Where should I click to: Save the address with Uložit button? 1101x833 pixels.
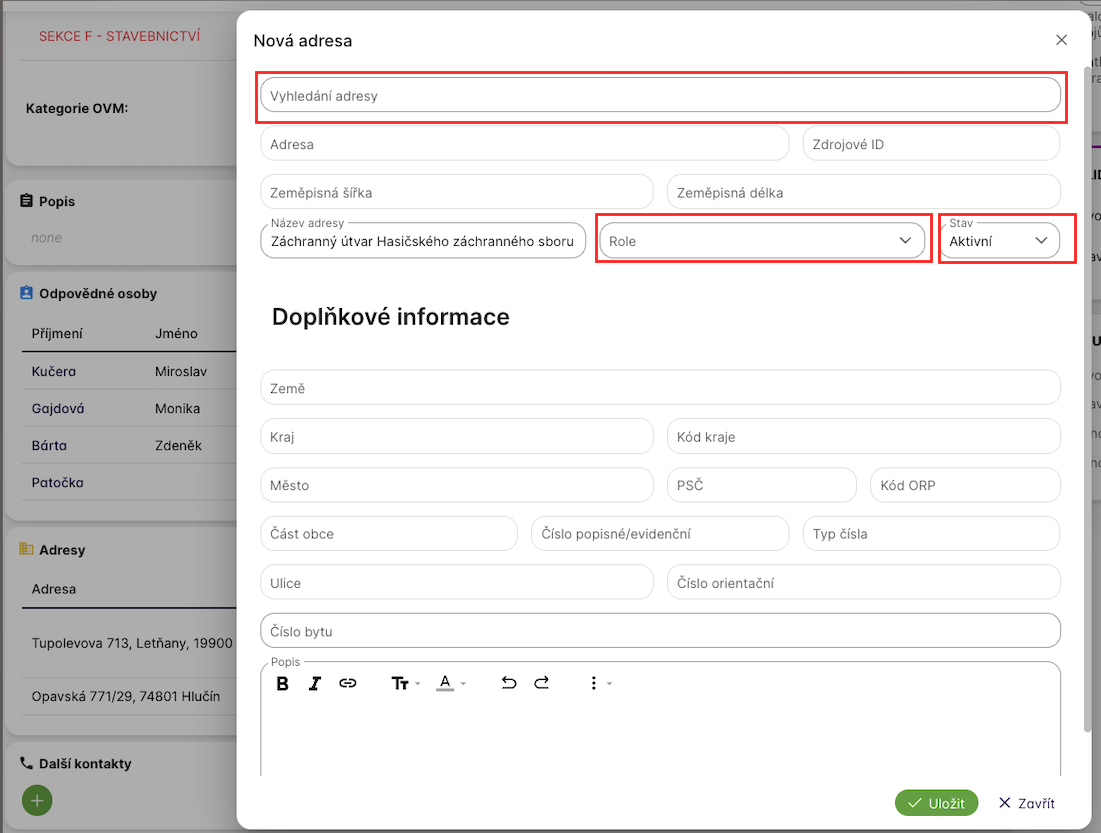click(936, 803)
